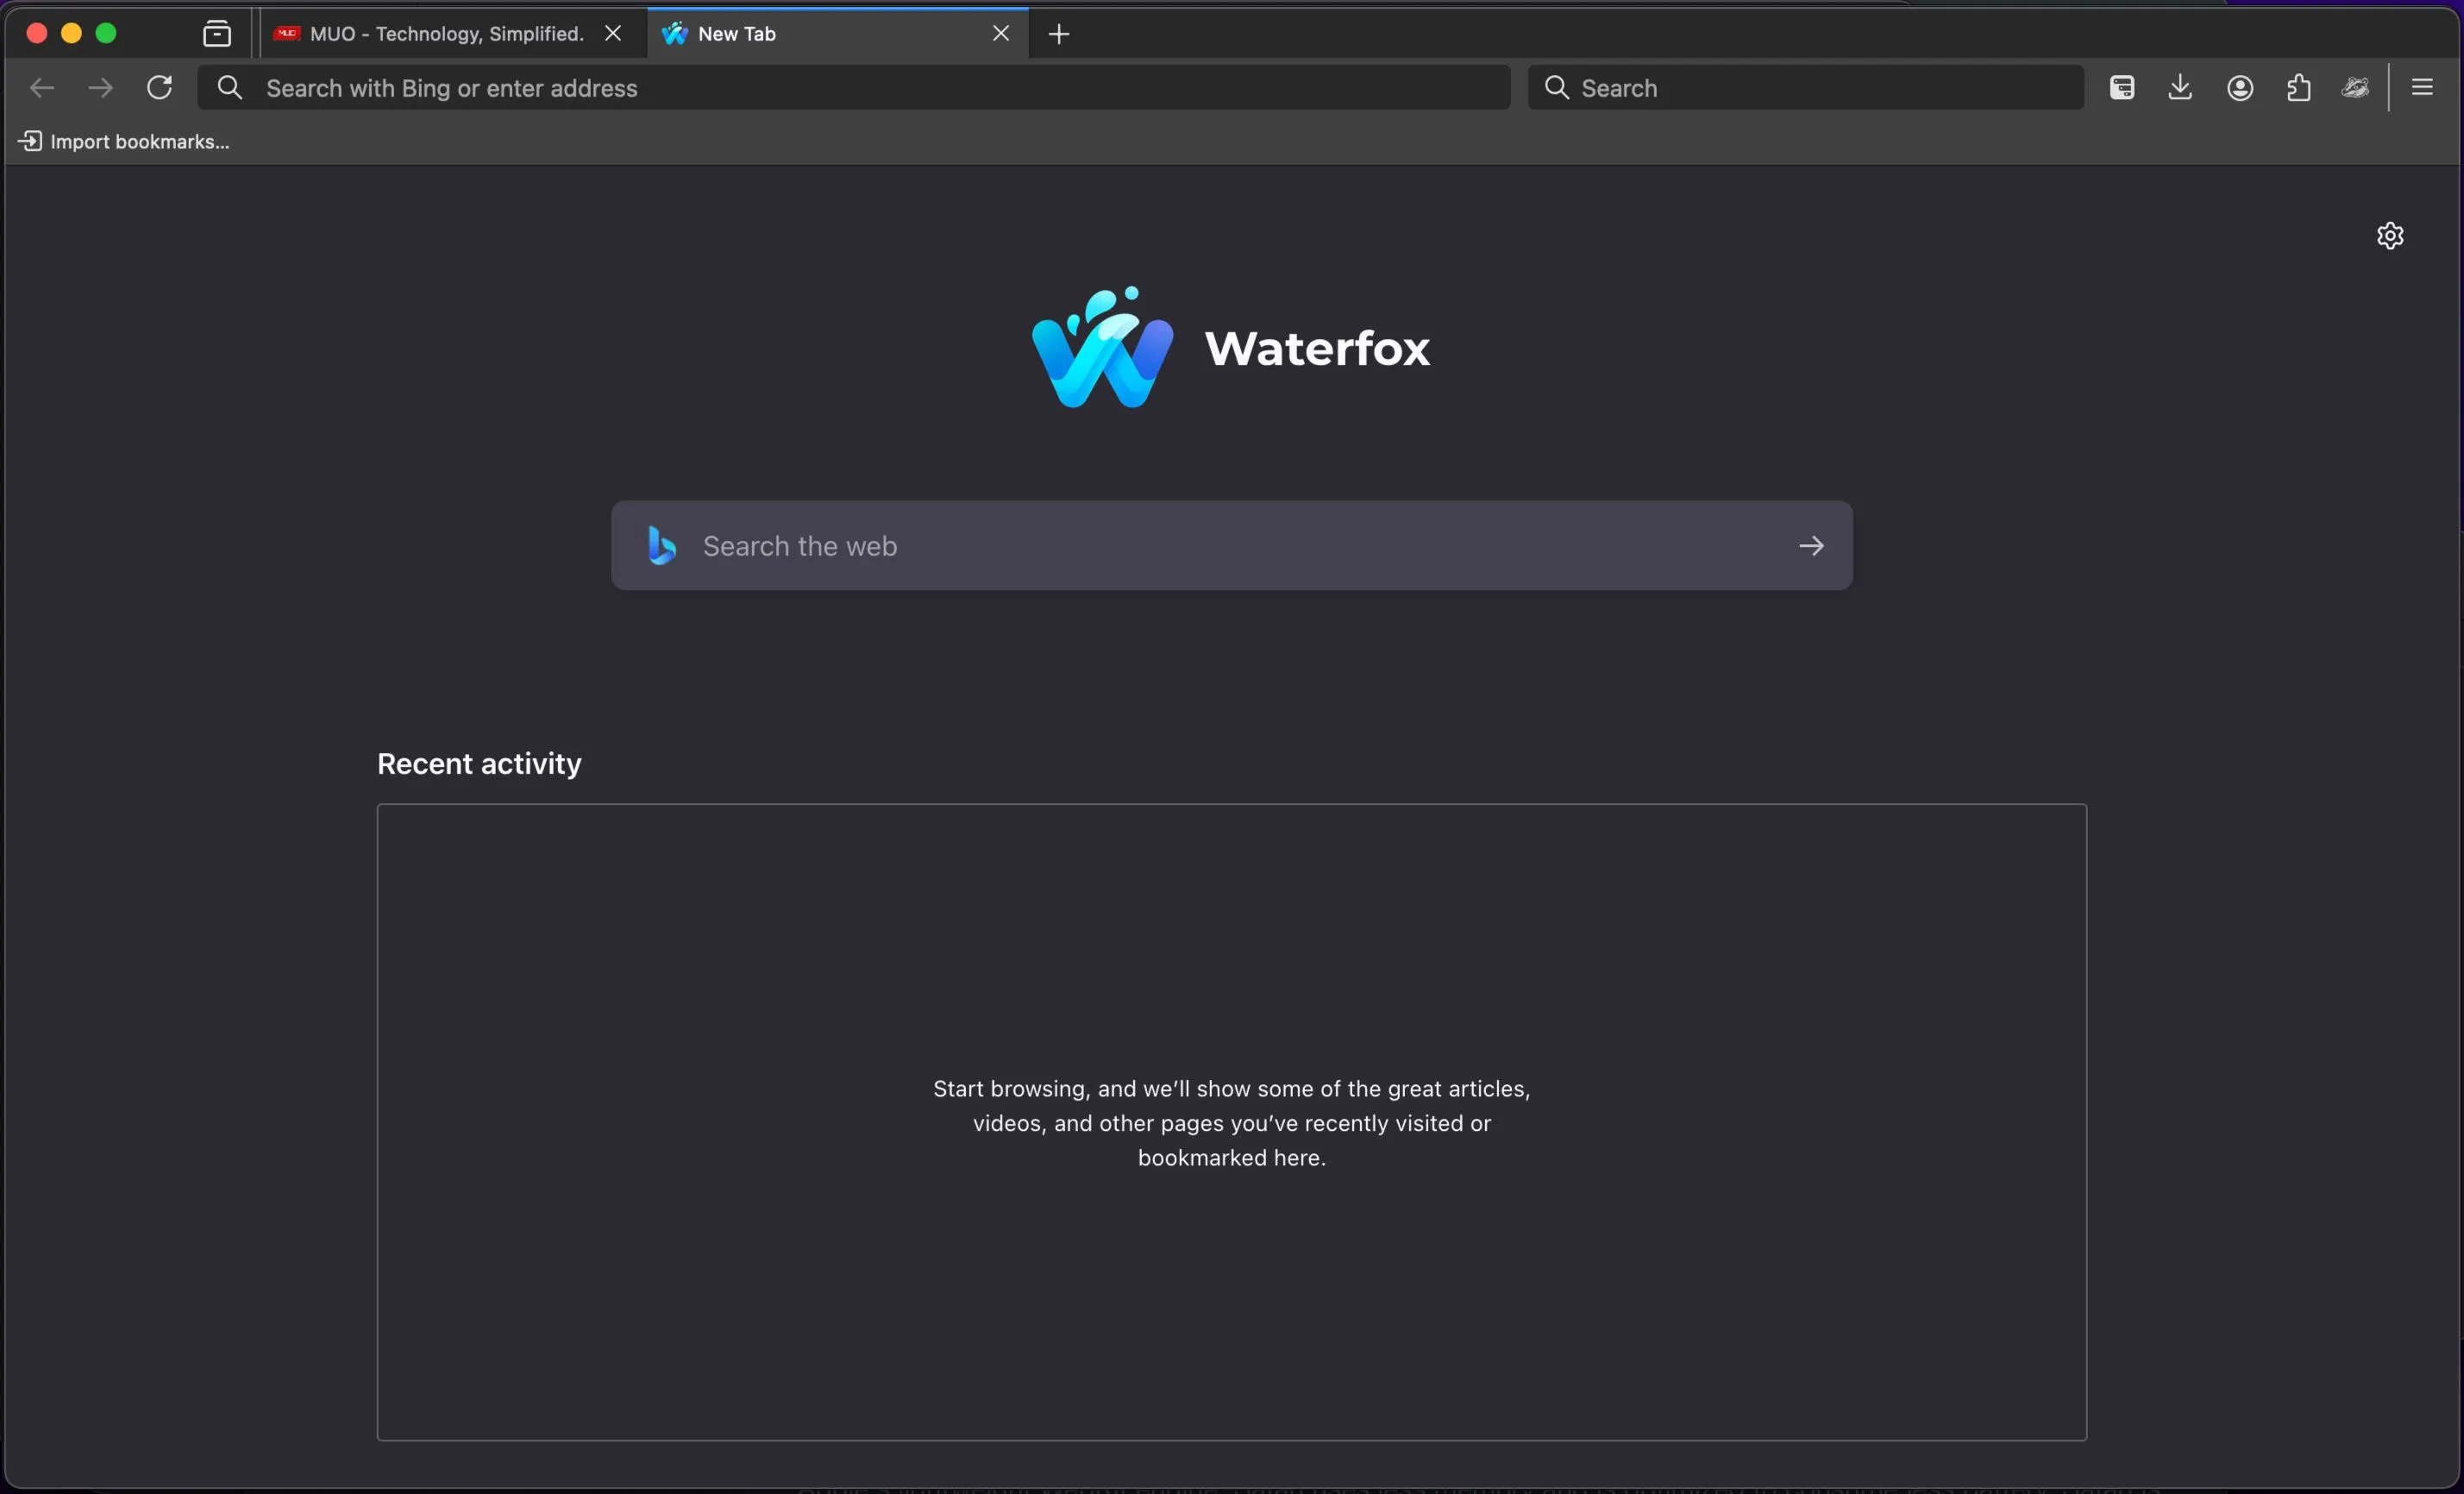Image resolution: width=2464 pixels, height=1494 pixels.
Task: Click the Search the web field
Action: point(1231,545)
